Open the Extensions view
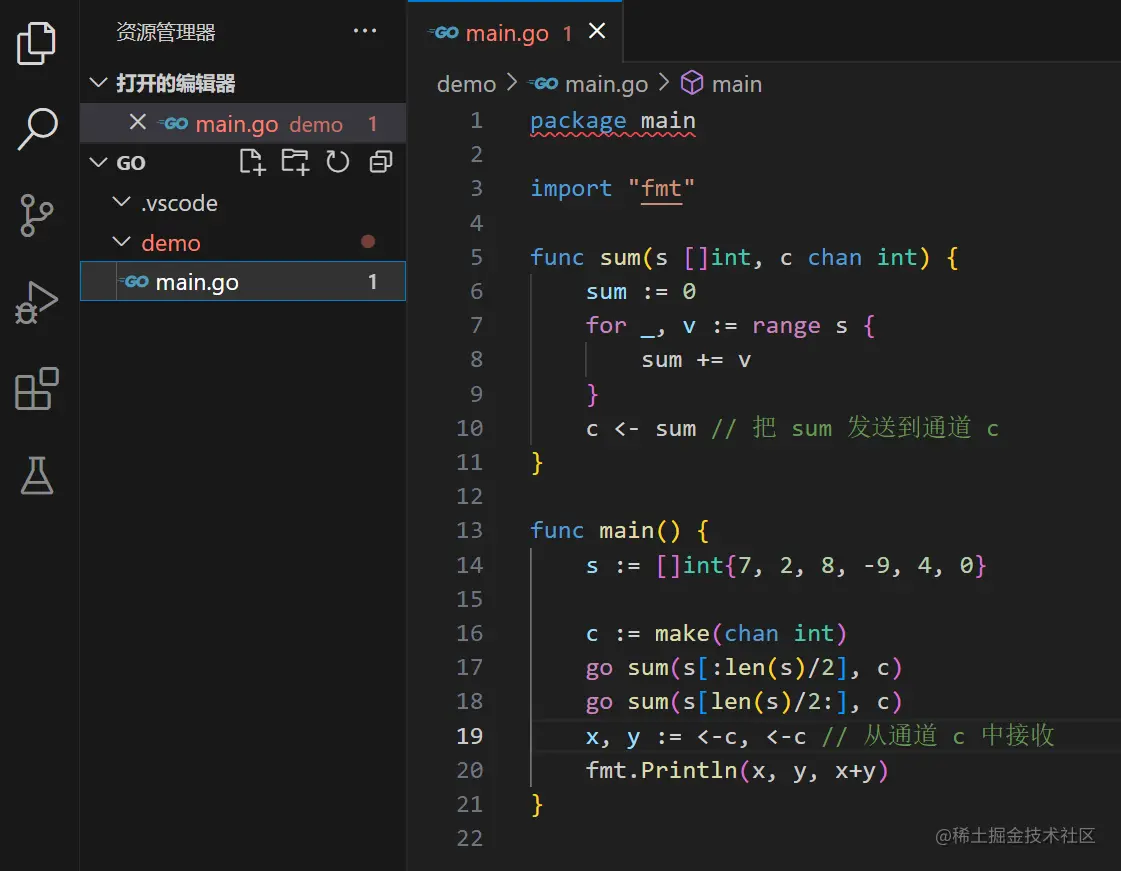 pos(36,389)
